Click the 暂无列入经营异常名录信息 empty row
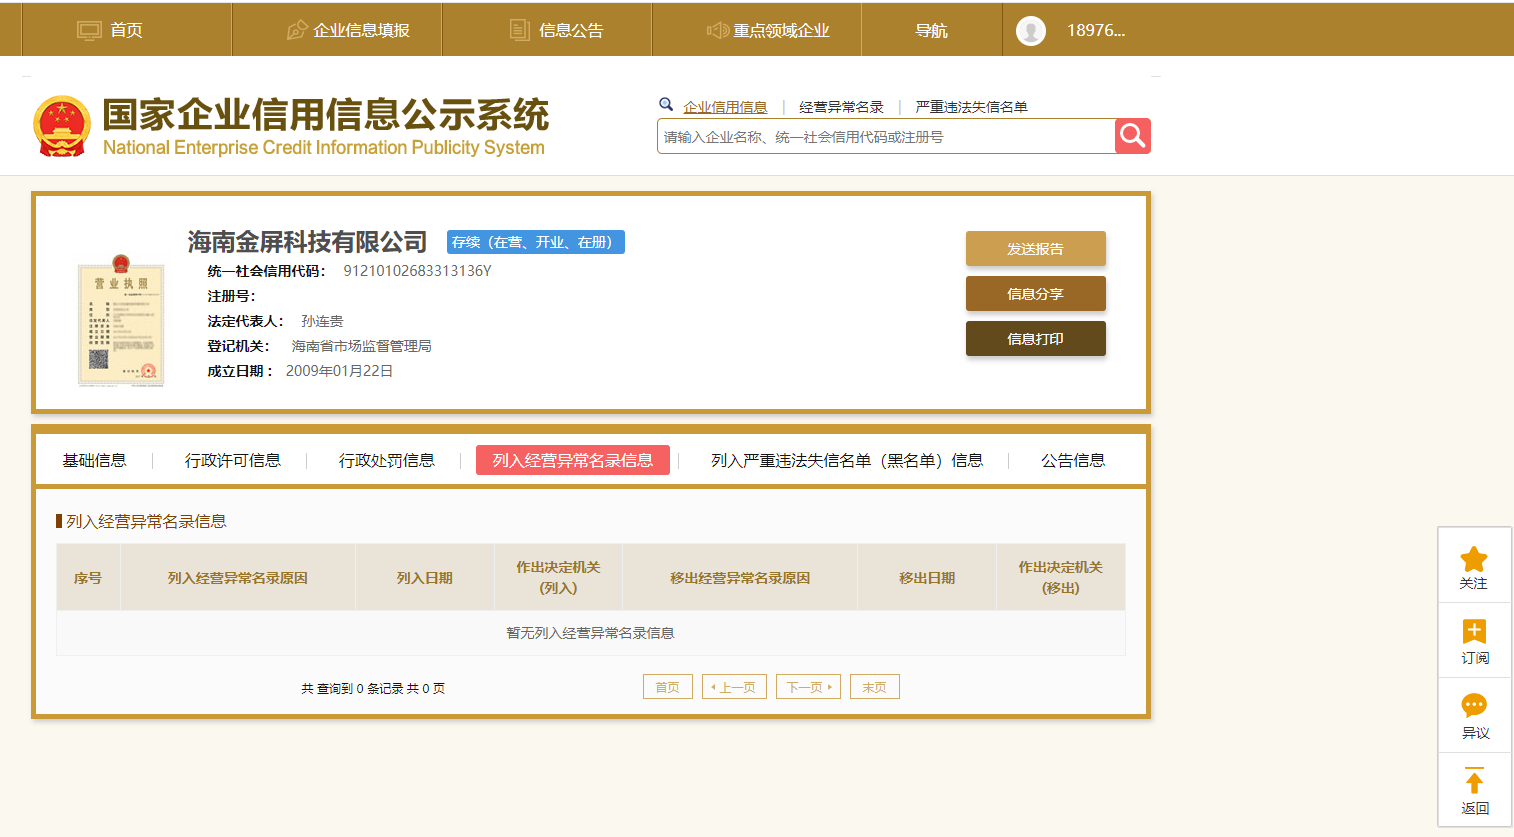1514x837 pixels. coord(591,633)
